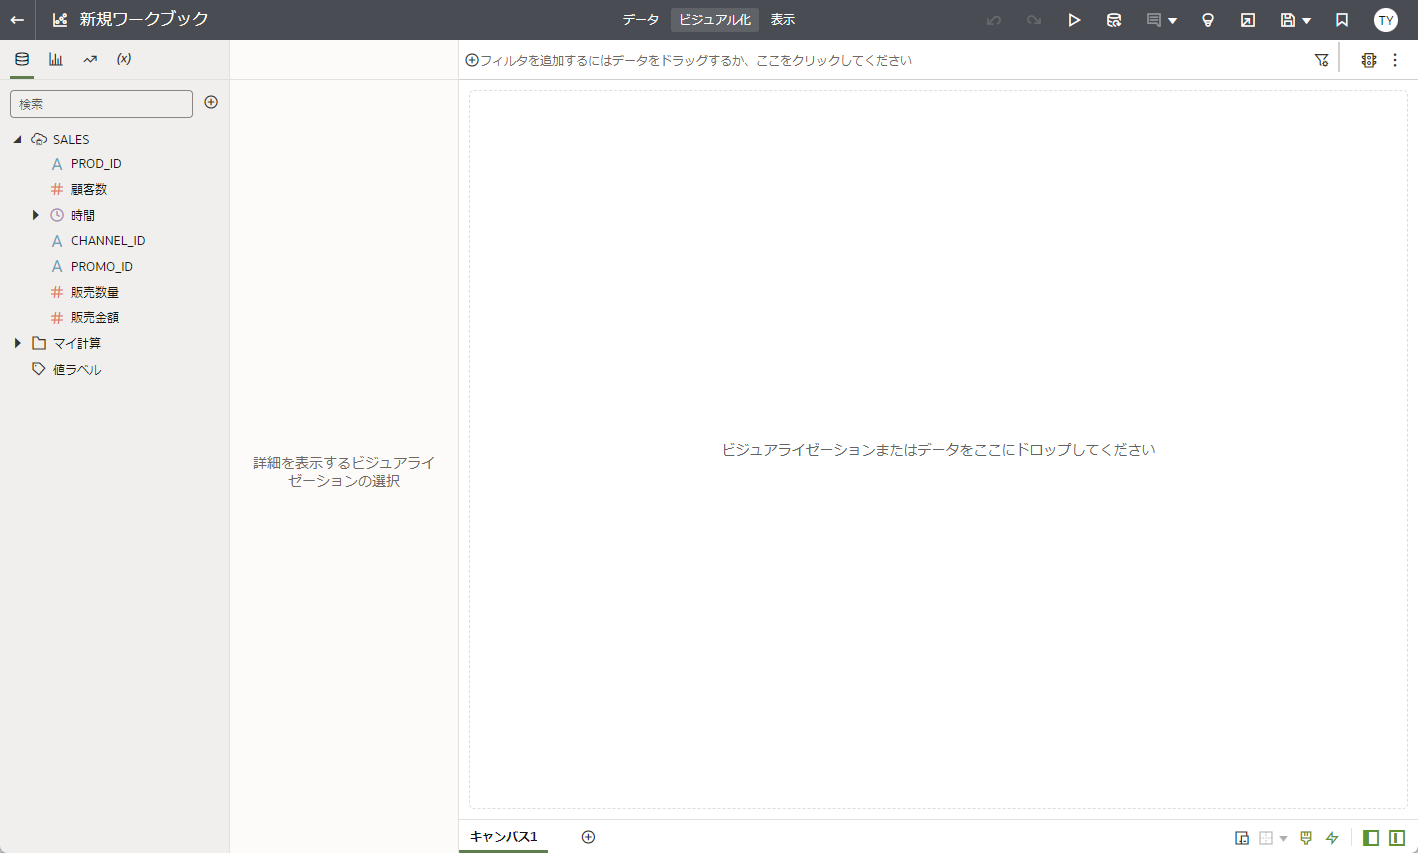Select the 顧客数 measure
Screen dimensions: 1418x853
point(89,189)
